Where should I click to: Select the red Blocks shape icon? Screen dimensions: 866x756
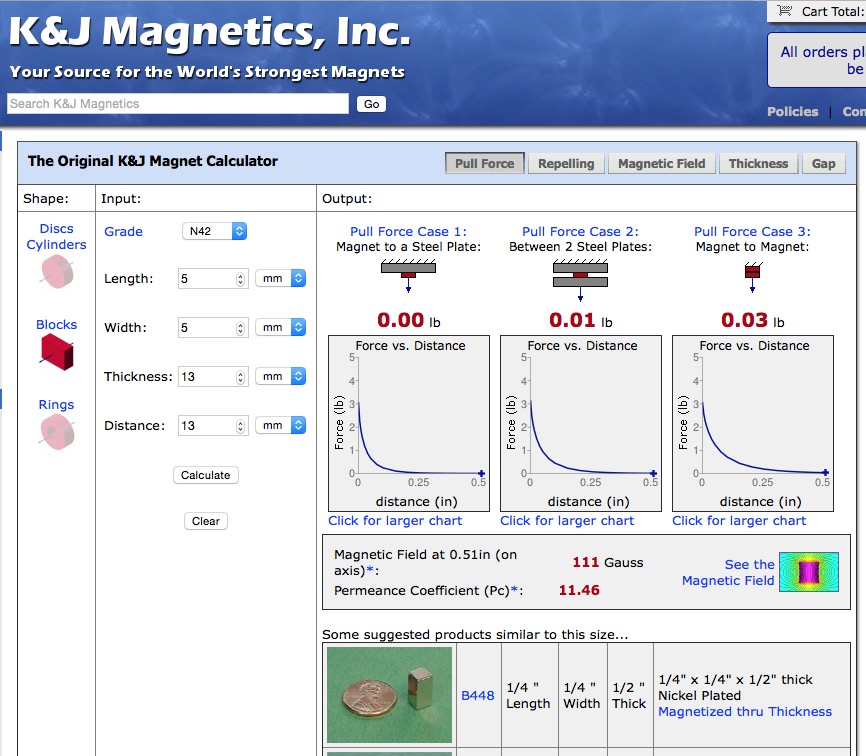pyautogui.click(x=56, y=352)
